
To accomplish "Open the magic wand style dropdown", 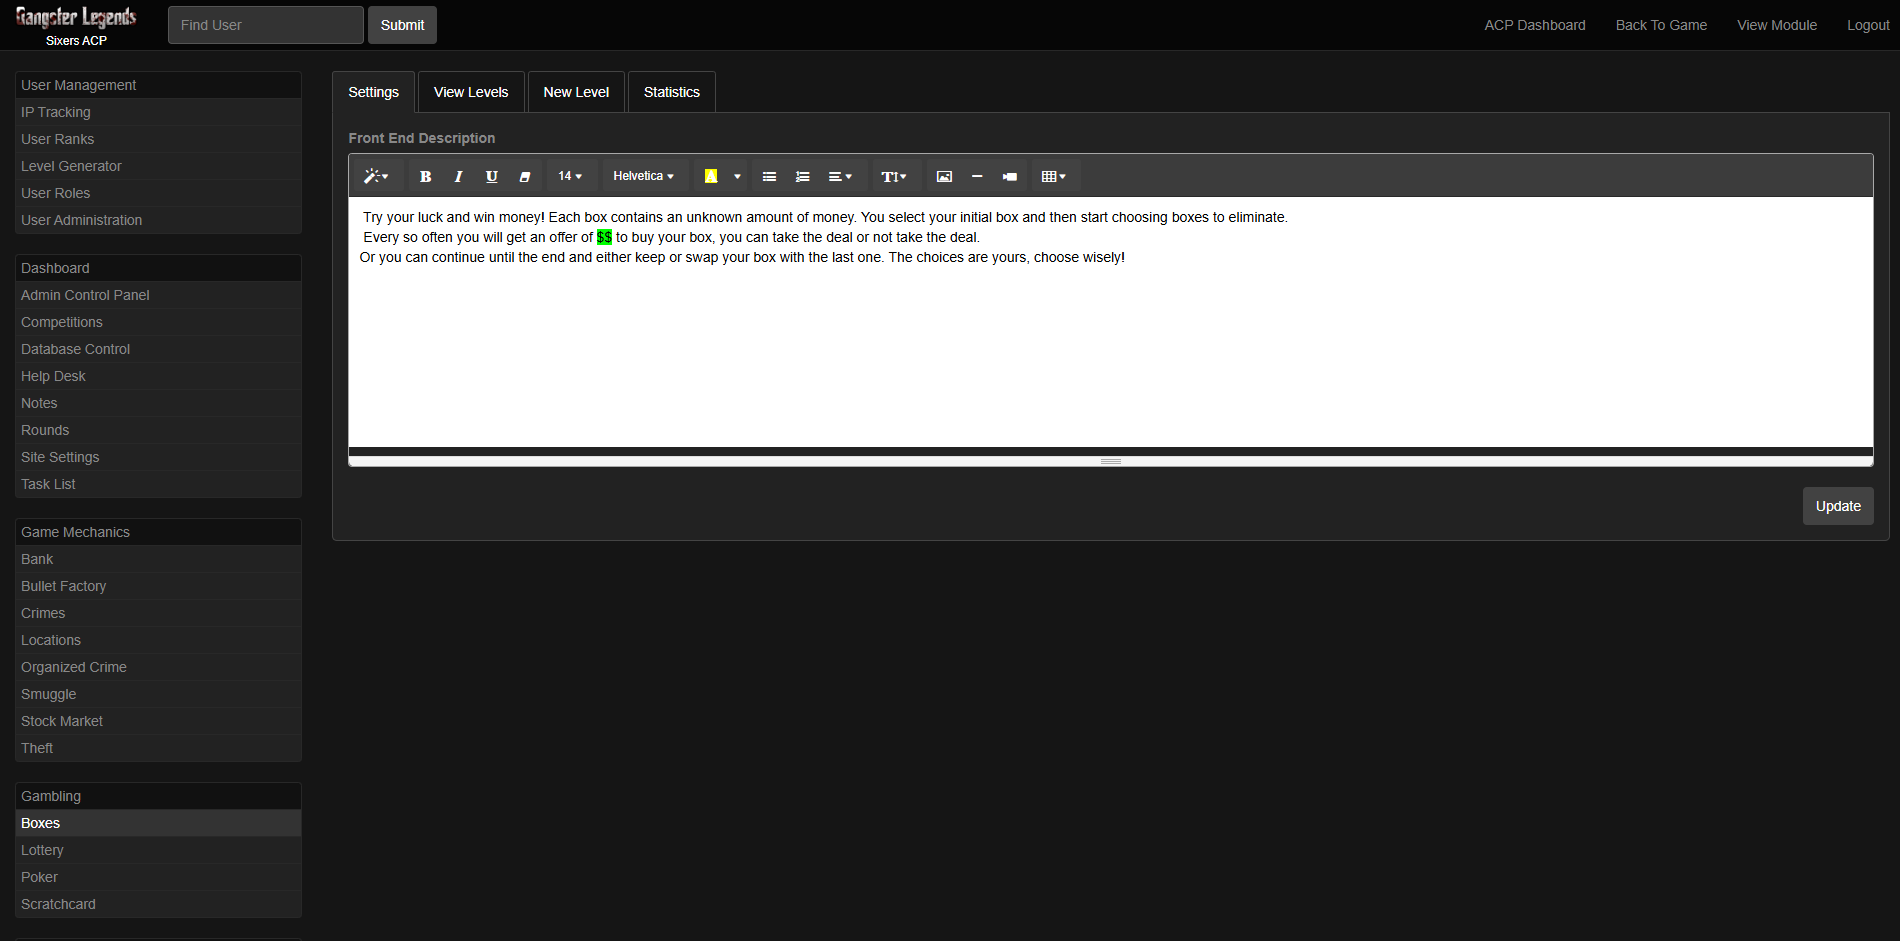I will pos(376,176).
